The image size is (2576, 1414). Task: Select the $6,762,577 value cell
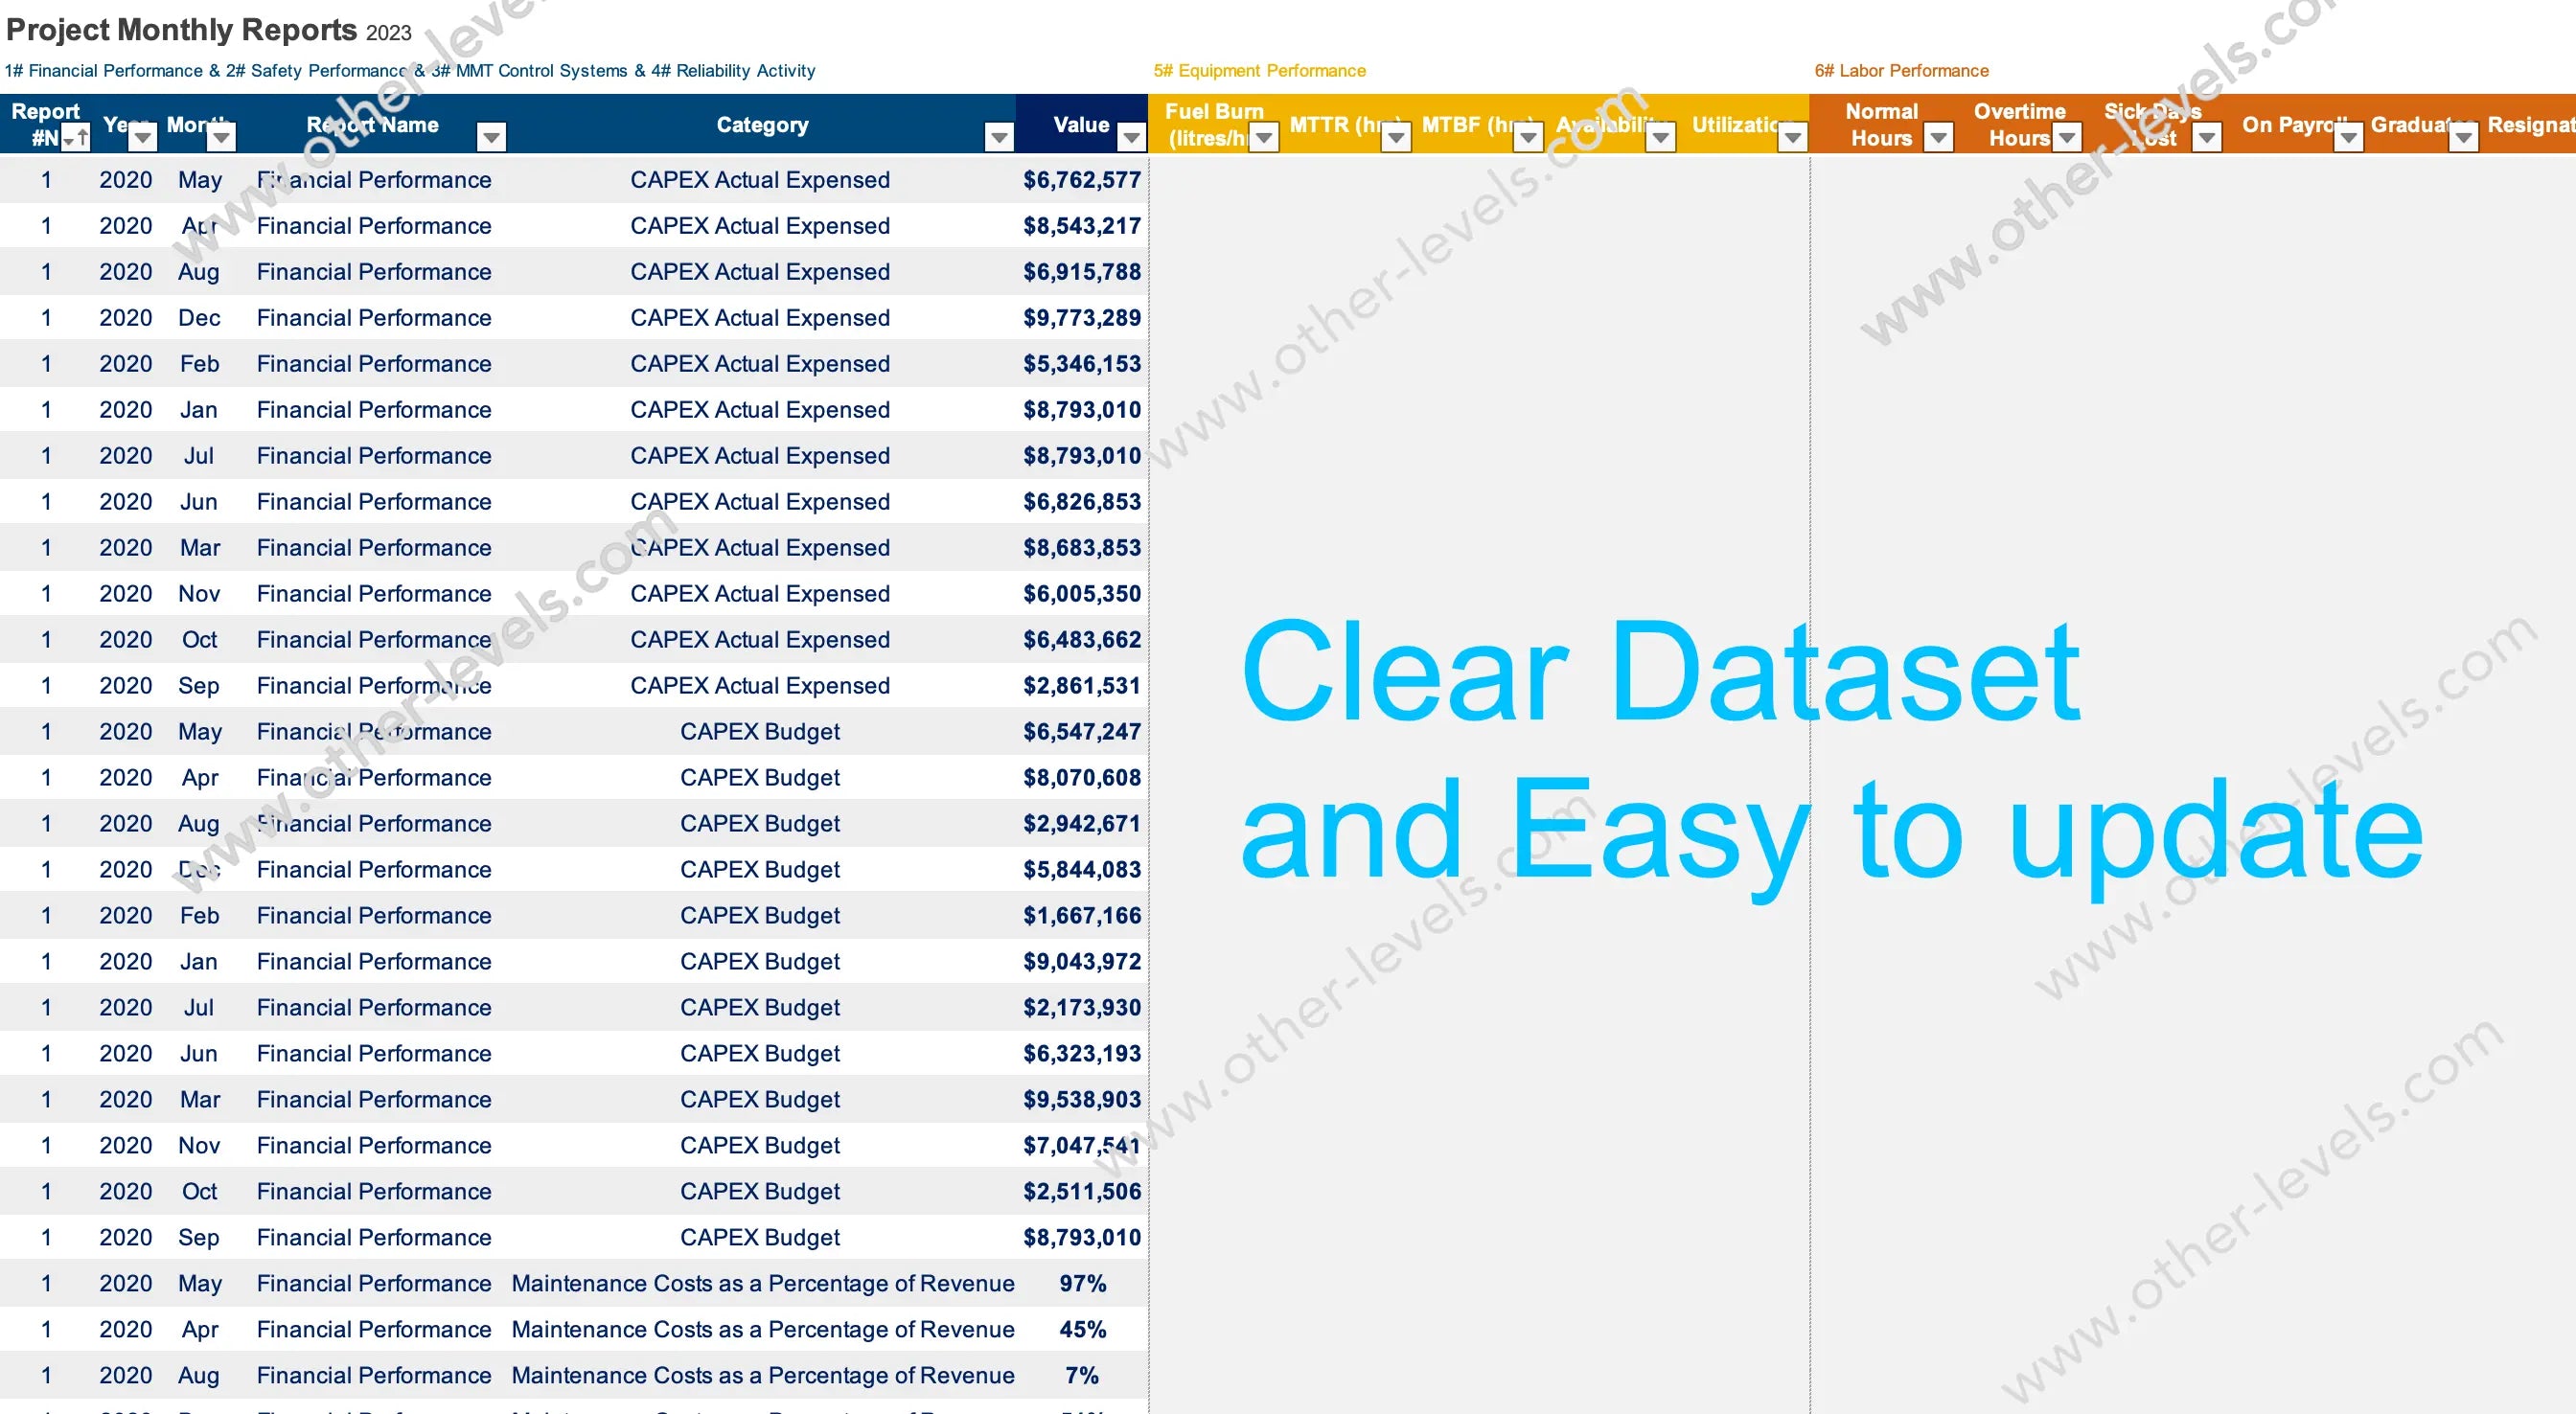(x=1081, y=180)
